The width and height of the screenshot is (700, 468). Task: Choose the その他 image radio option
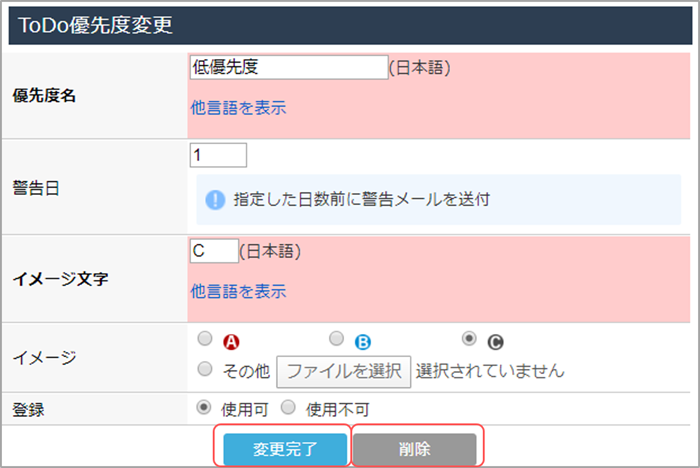tap(205, 369)
